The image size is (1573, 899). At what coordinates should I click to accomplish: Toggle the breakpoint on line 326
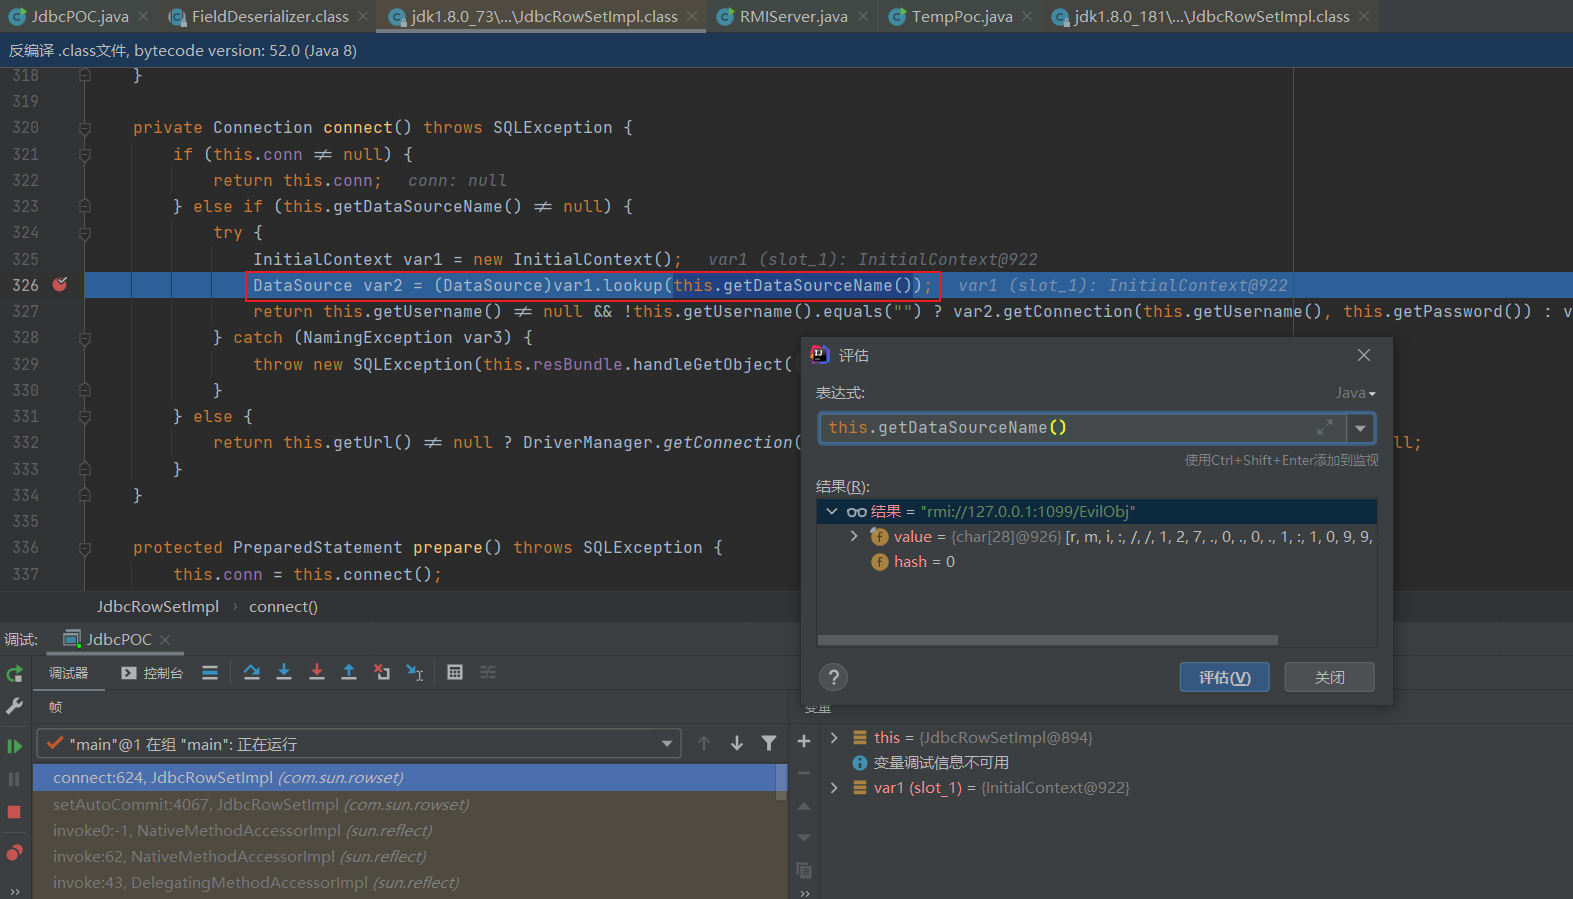(60, 285)
